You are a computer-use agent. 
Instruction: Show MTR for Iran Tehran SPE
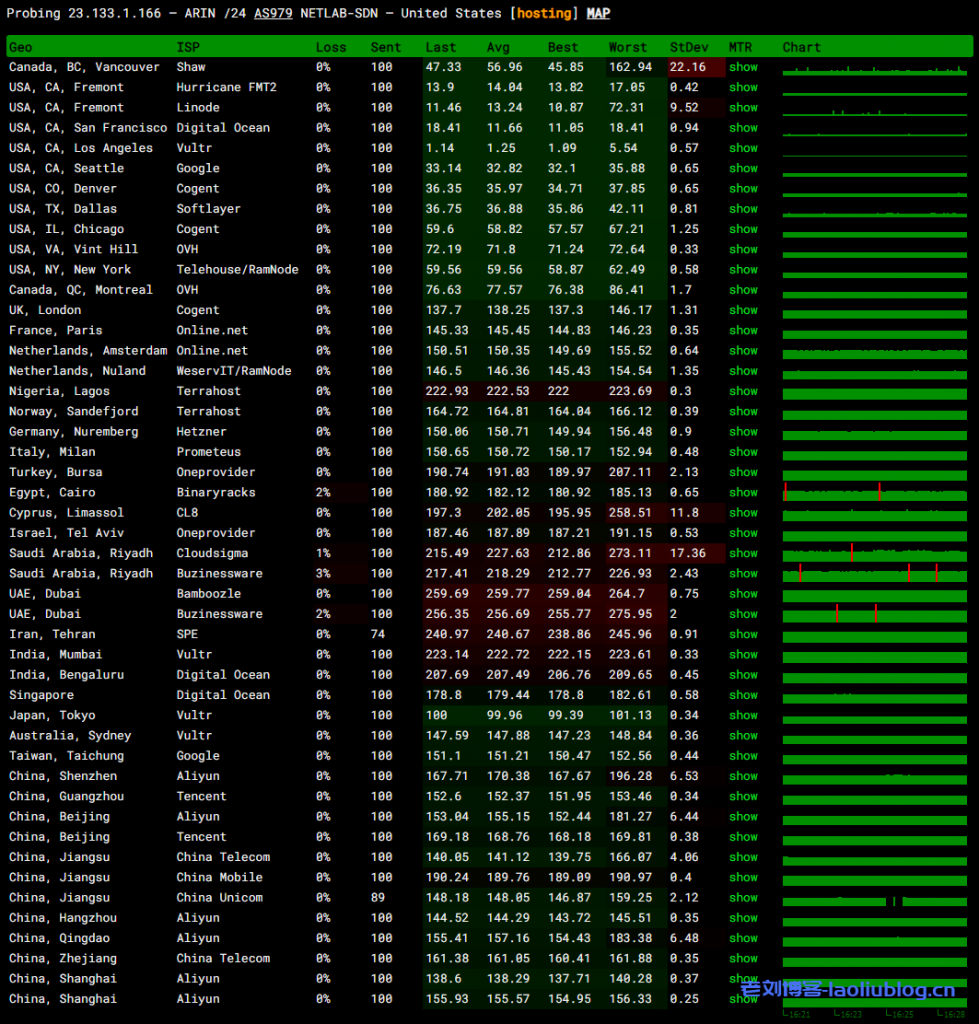(743, 634)
